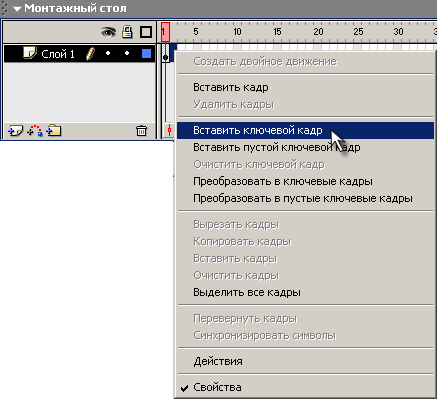Click the lock all layers padlock icon
The height and width of the screenshot is (399, 437).
pyautogui.click(x=127, y=32)
